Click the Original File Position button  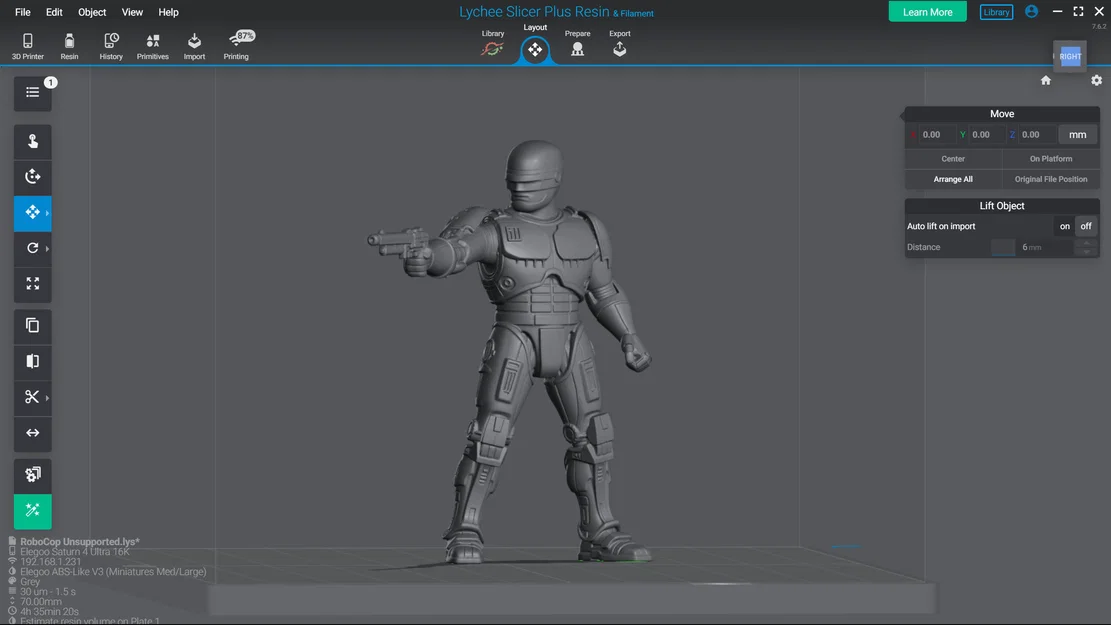[1051, 179]
